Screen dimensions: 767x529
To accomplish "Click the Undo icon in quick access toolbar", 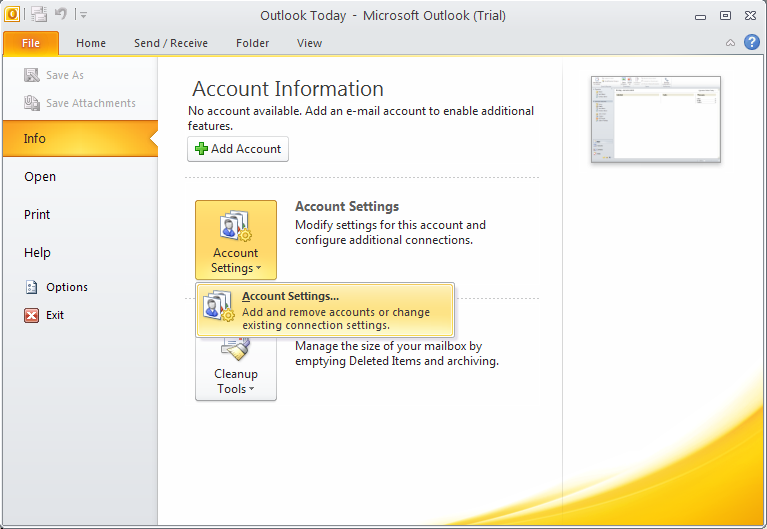I will point(61,14).
